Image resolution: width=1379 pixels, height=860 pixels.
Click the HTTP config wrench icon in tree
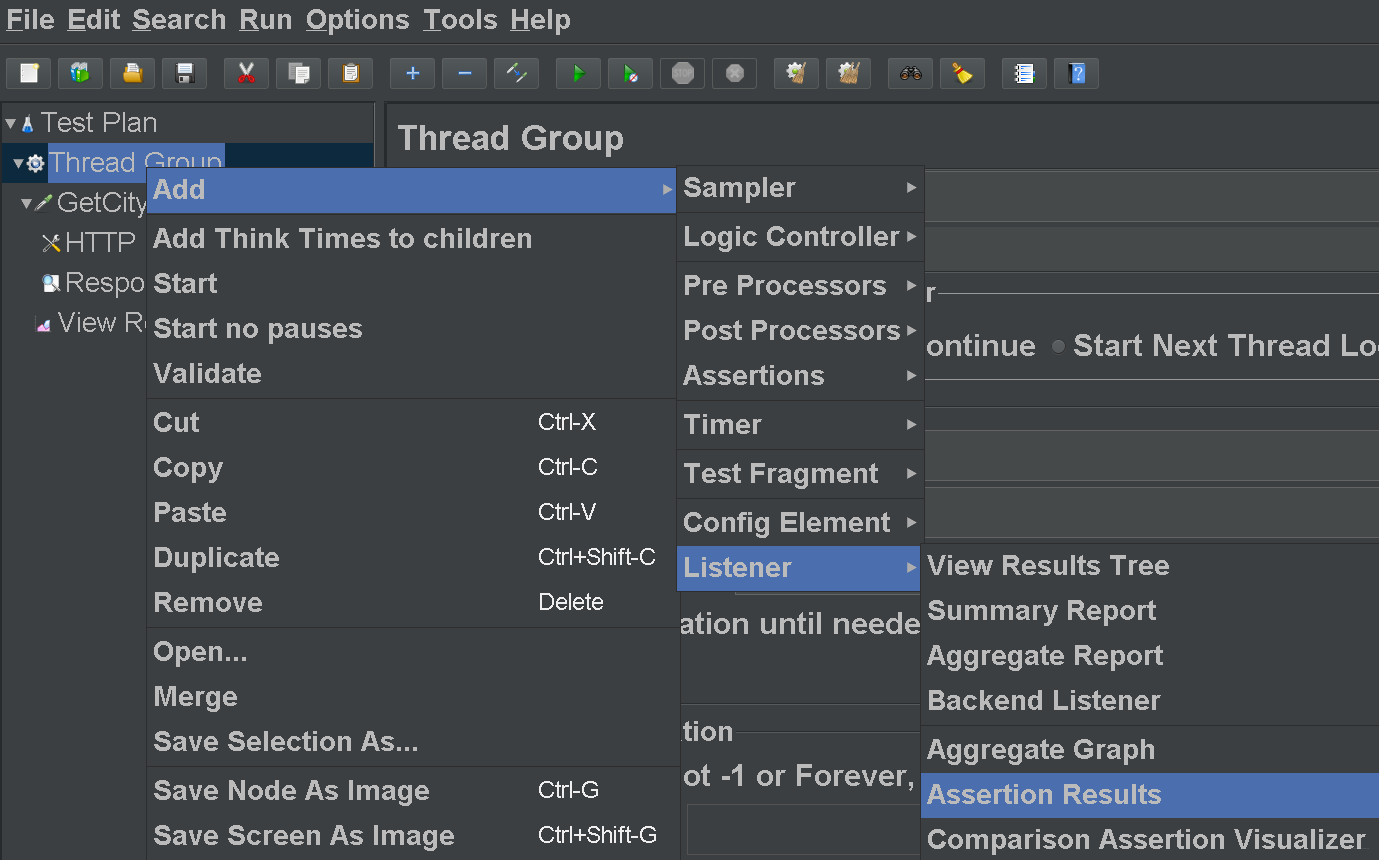point(51,243)
